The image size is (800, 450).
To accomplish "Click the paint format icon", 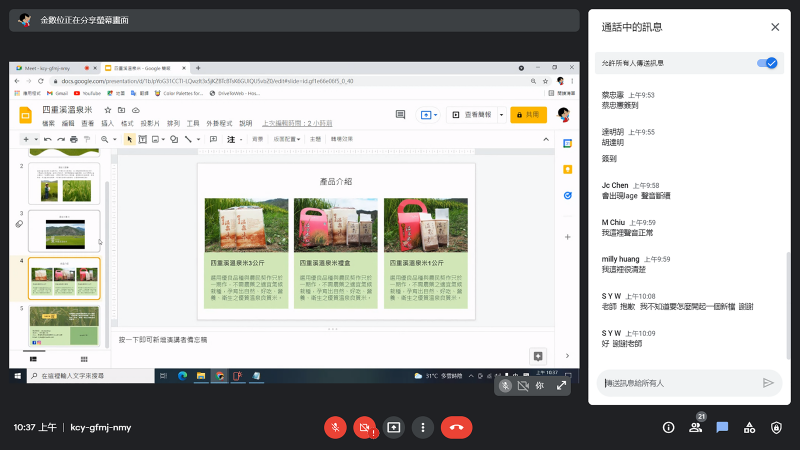I will tap(87, 139).
